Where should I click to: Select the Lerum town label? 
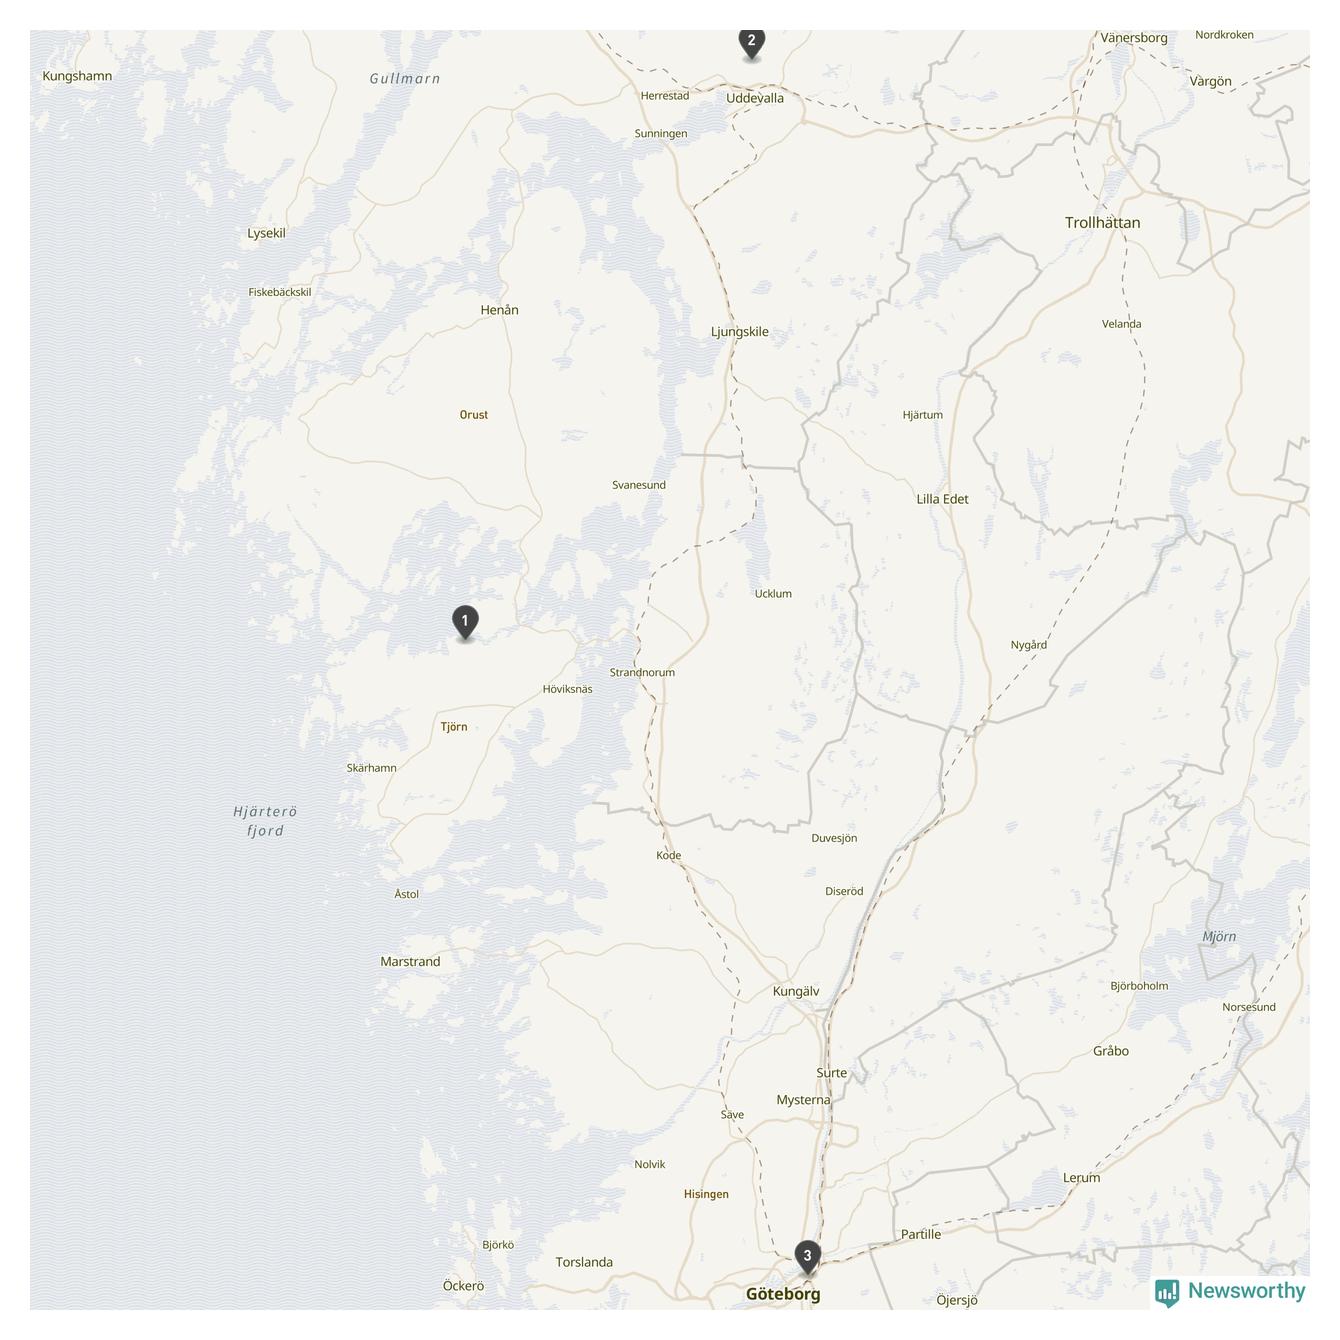1081,1178
